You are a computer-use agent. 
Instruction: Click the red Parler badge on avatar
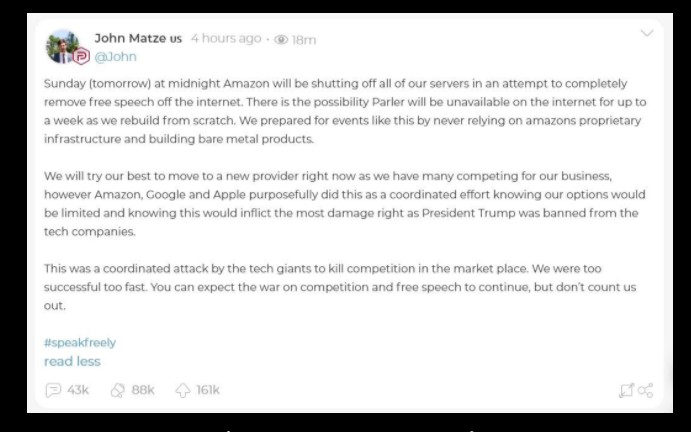pos(81,56)
